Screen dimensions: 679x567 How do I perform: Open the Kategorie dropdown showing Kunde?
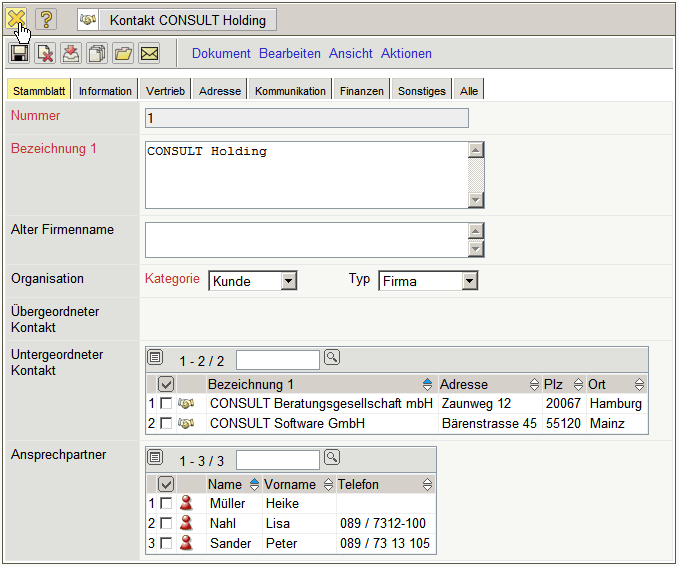coord(252,281)
